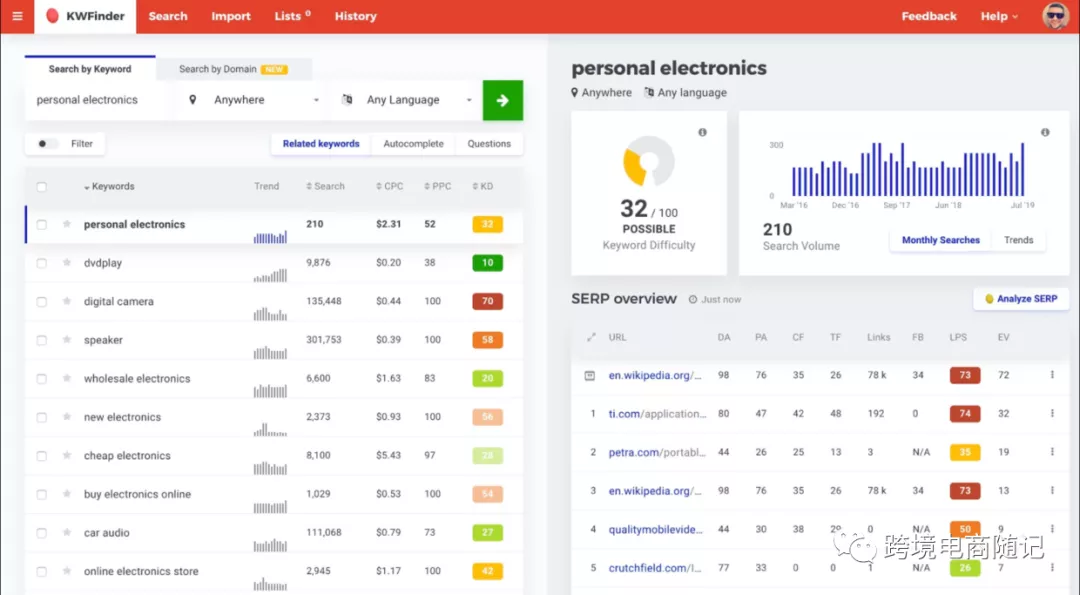
Task: Select Monthly Searches tab
Action: click(x=941, y=240)
